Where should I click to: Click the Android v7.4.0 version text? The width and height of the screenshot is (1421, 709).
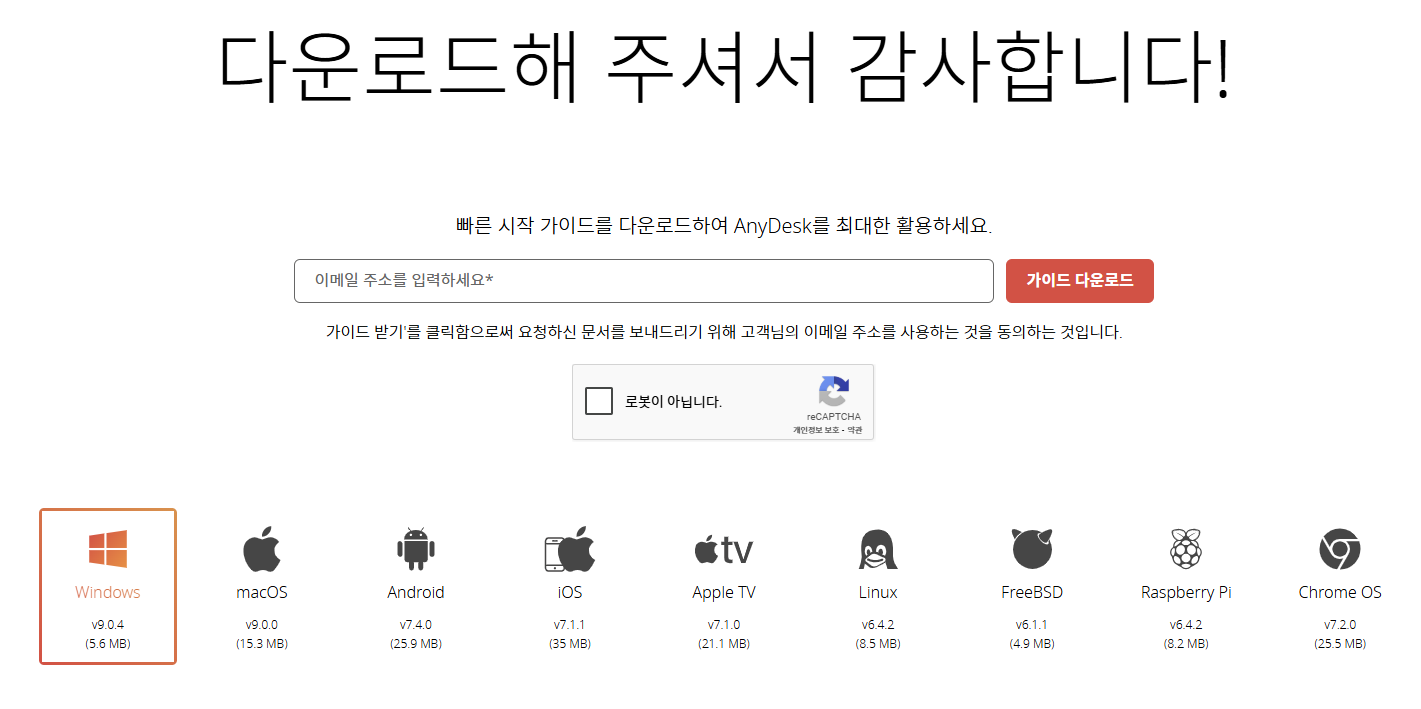pos(416,625)
